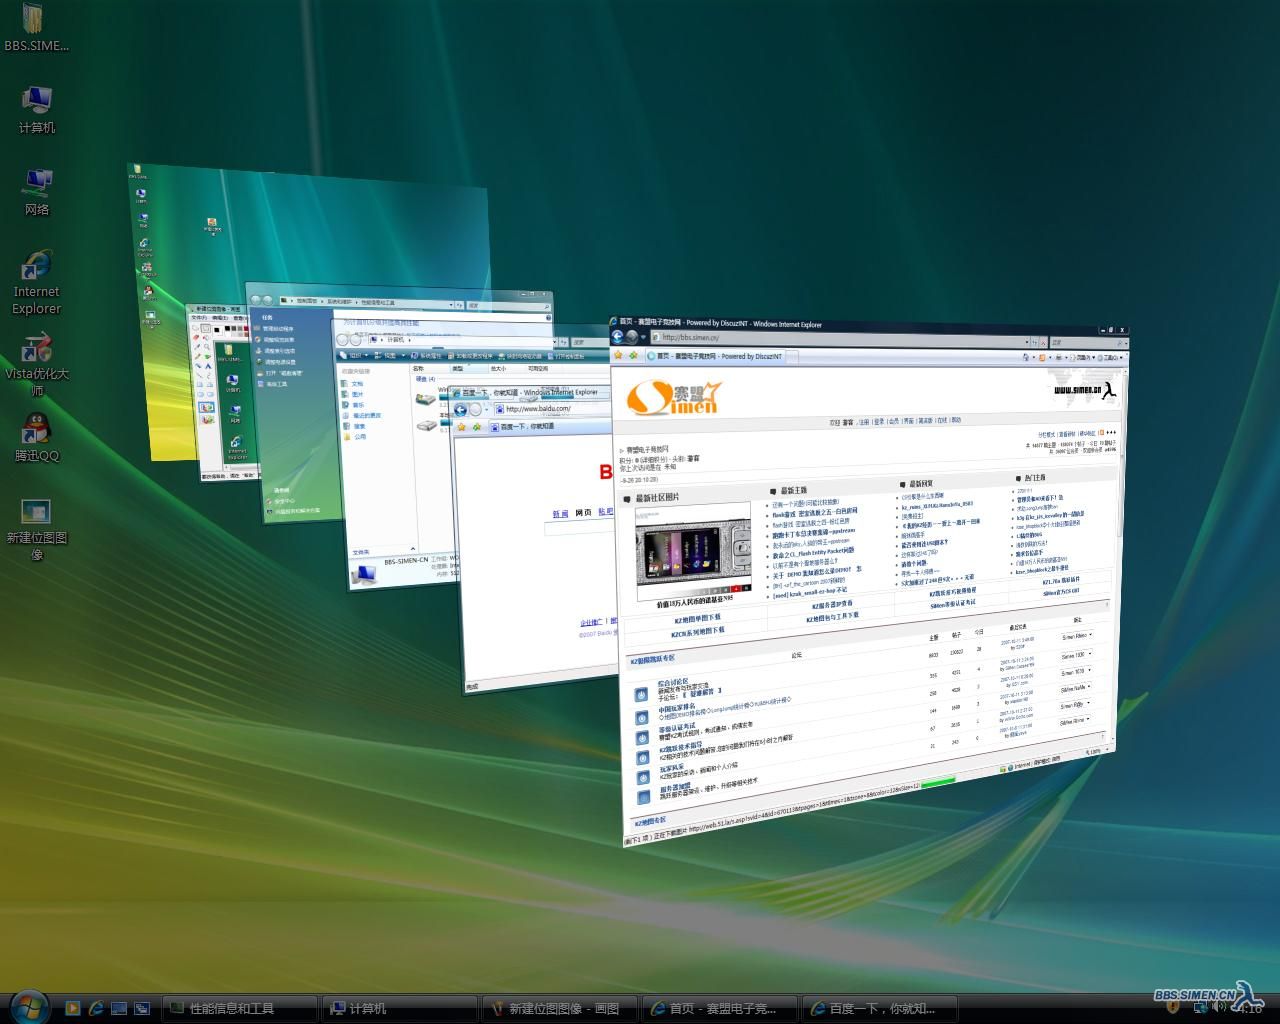Open the 网络 desktop icon
Screen dimensions: 1280x1024
point(37,192)
